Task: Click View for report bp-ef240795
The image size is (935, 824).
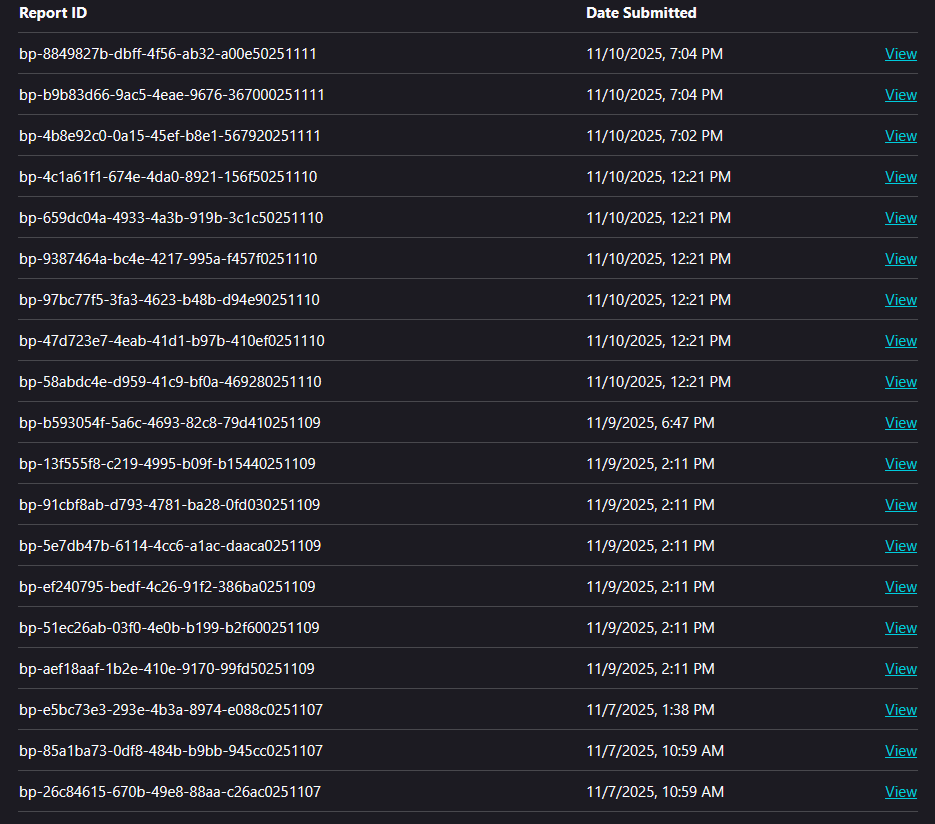Action: click(x=900, y=587)
